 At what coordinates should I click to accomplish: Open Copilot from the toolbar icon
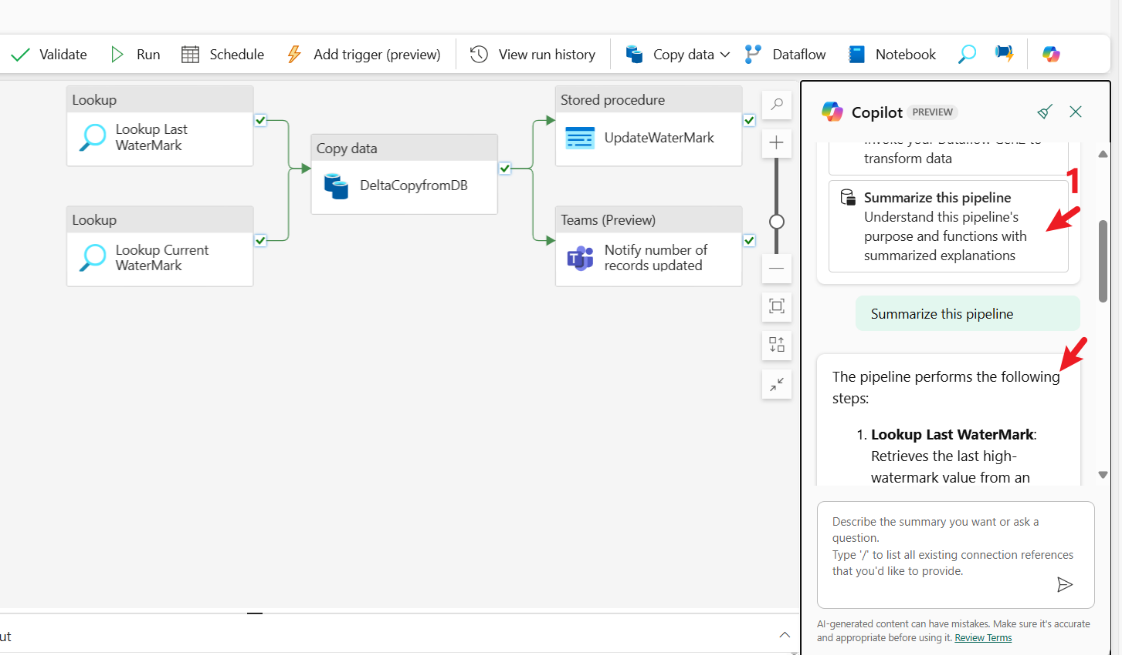tap(1050, 54)
